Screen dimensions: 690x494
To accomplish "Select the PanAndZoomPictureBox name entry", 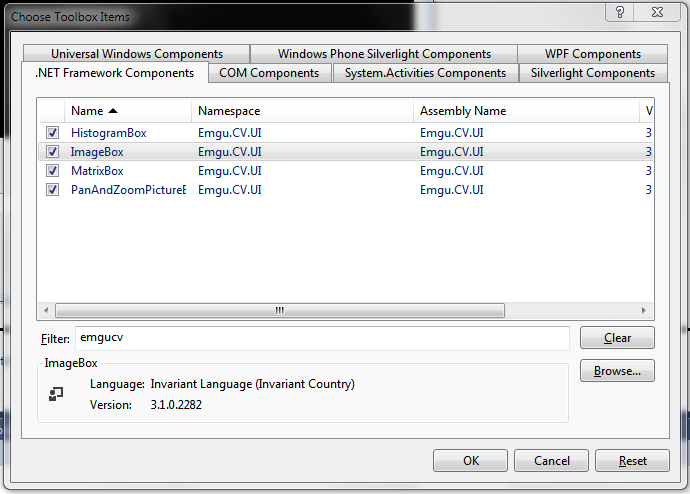I will 128,190.
